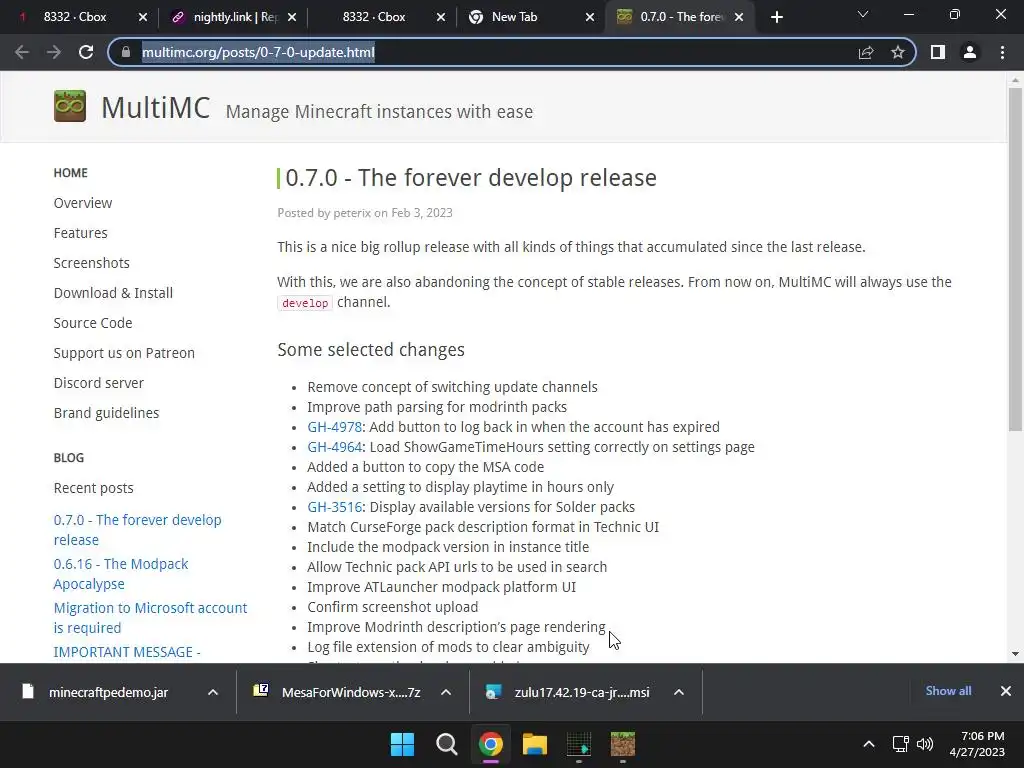Open 0.6.16 - The Modpack Apocalypse post
The image size is (1024, 768).
(121, 573)
